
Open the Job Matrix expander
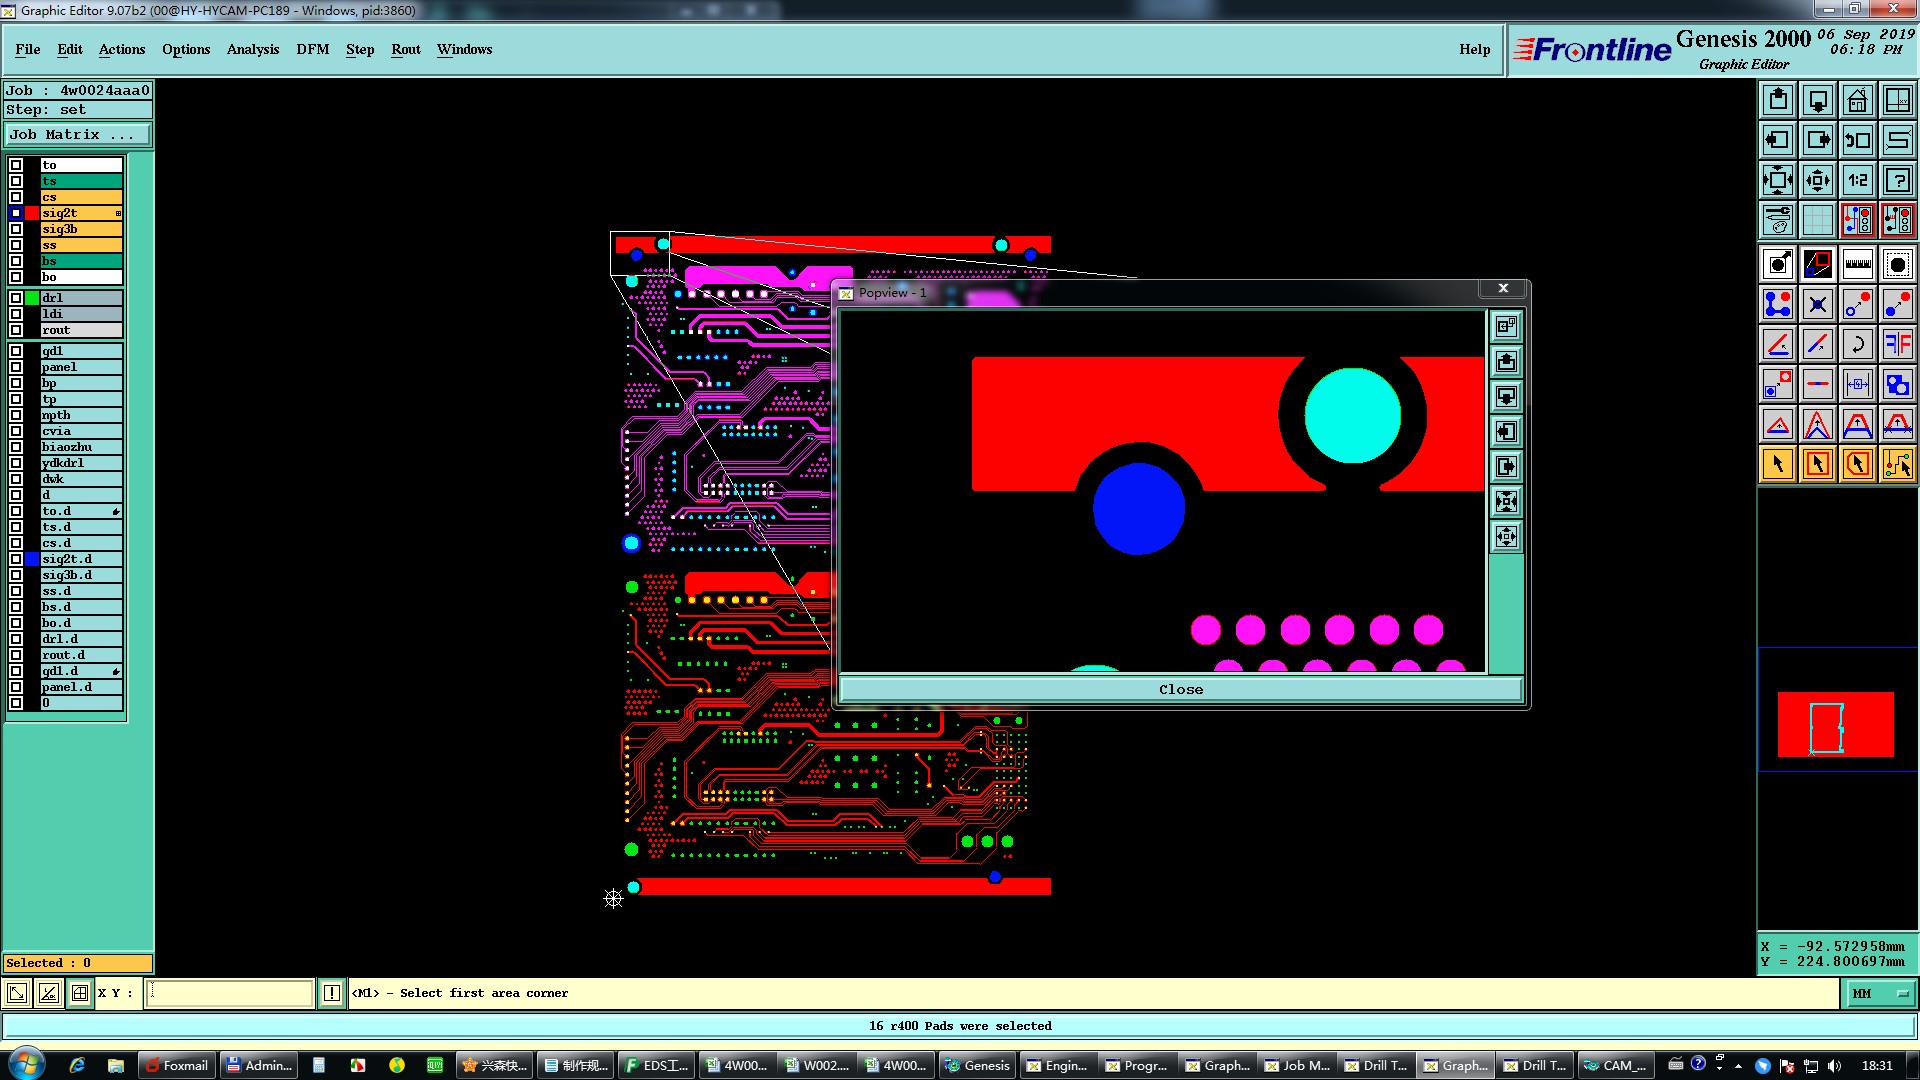pos(78,135)
